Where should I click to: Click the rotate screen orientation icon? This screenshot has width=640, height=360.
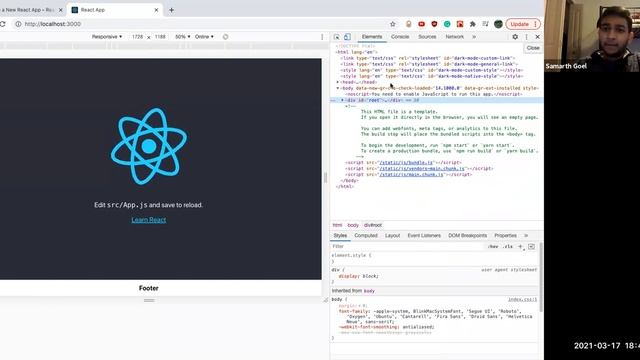[x=225, y=37]
